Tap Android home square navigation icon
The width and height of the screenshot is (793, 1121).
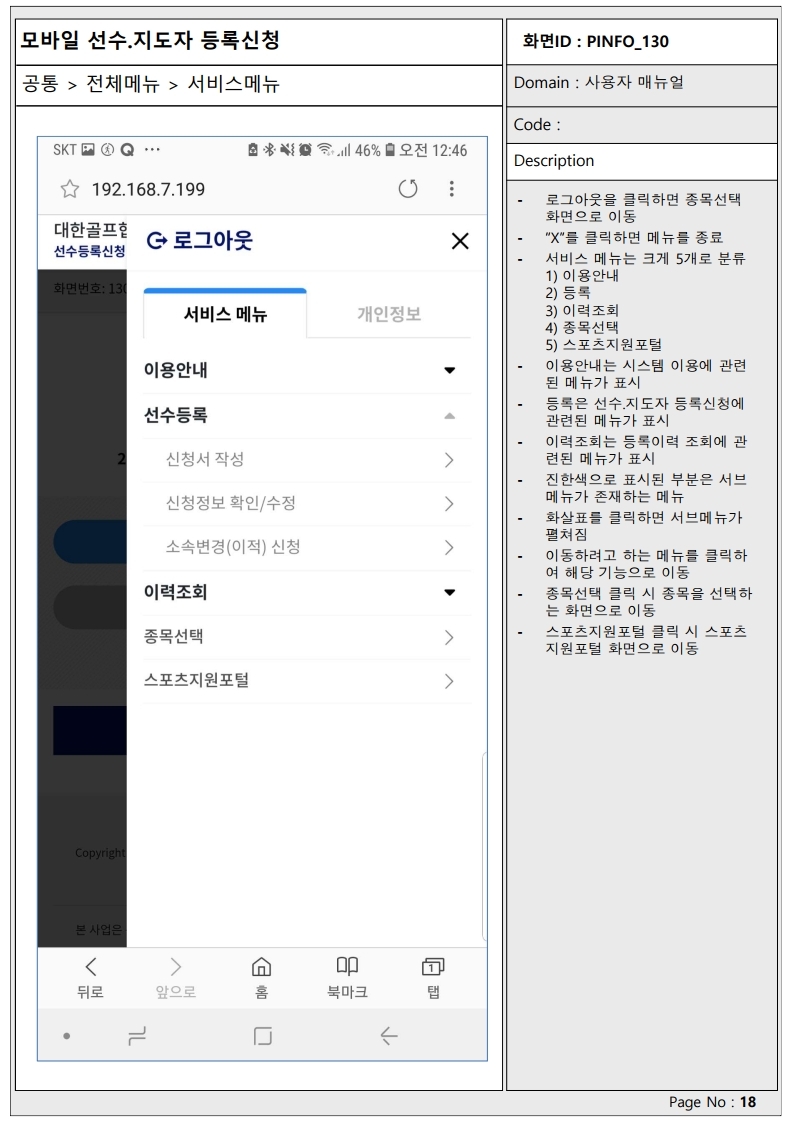262,1036
